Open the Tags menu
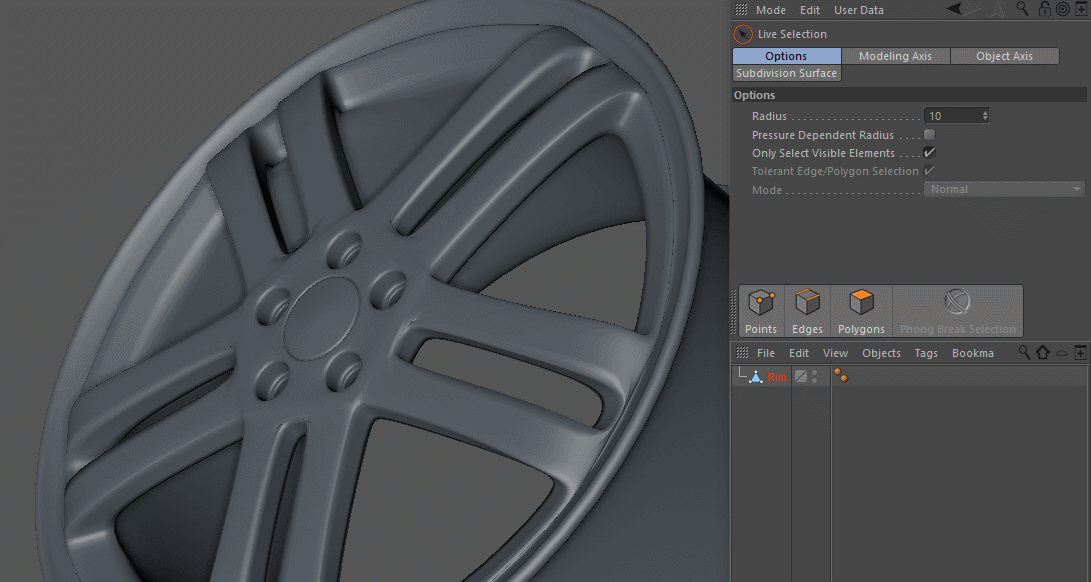This screenshot has height=582, width=1091. point(926,353)
